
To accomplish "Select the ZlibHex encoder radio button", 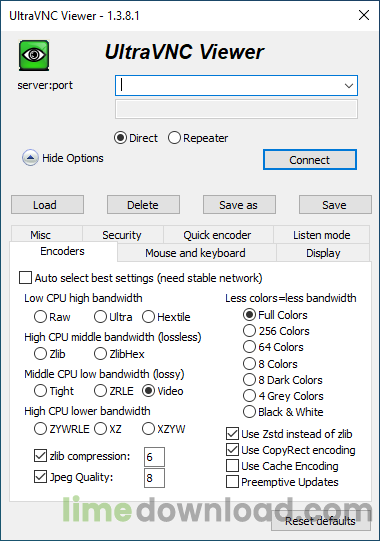I will [100, 354].
